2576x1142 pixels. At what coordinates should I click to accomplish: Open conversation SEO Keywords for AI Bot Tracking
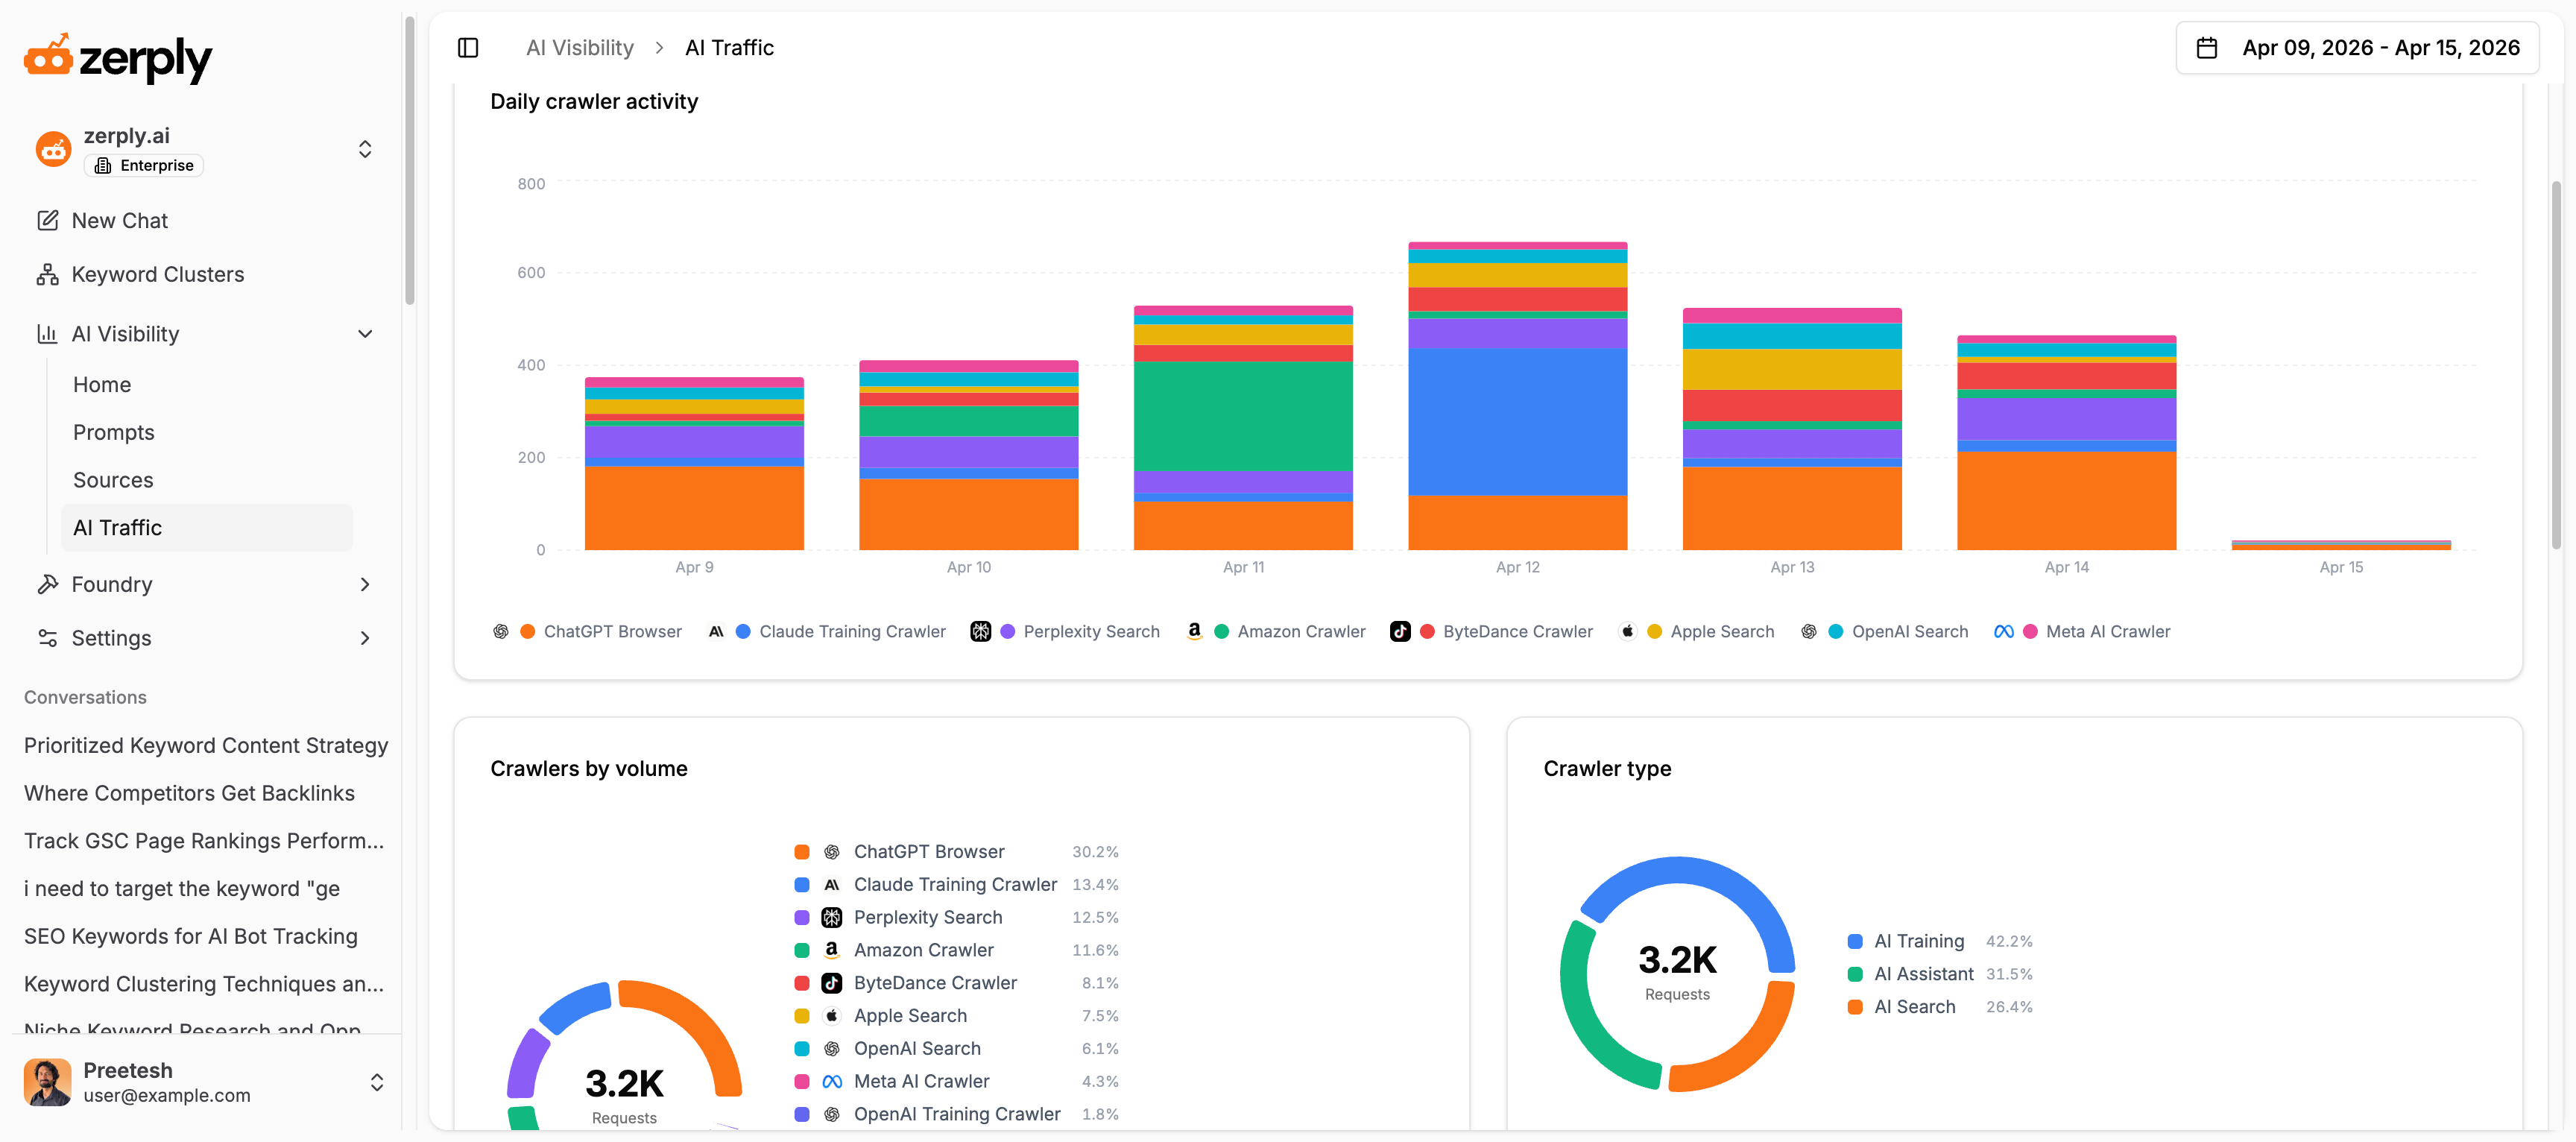(191, 936)
